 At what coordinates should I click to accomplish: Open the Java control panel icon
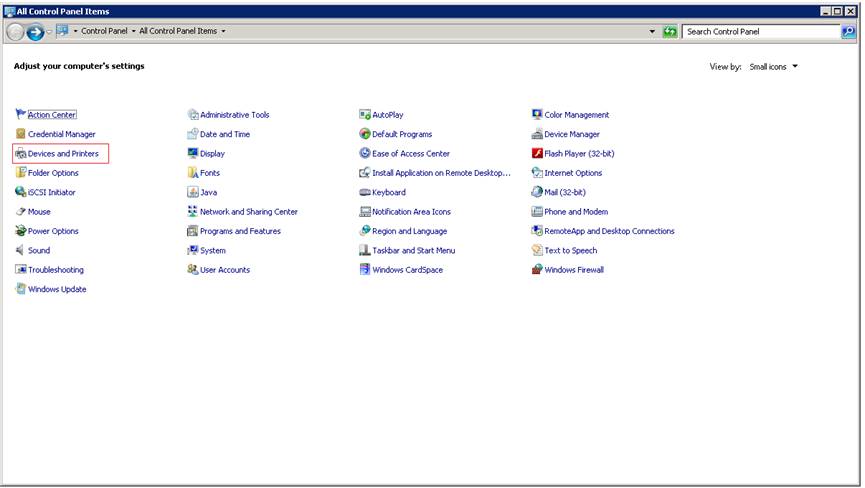pyautogui.click(x=193, y=192)
